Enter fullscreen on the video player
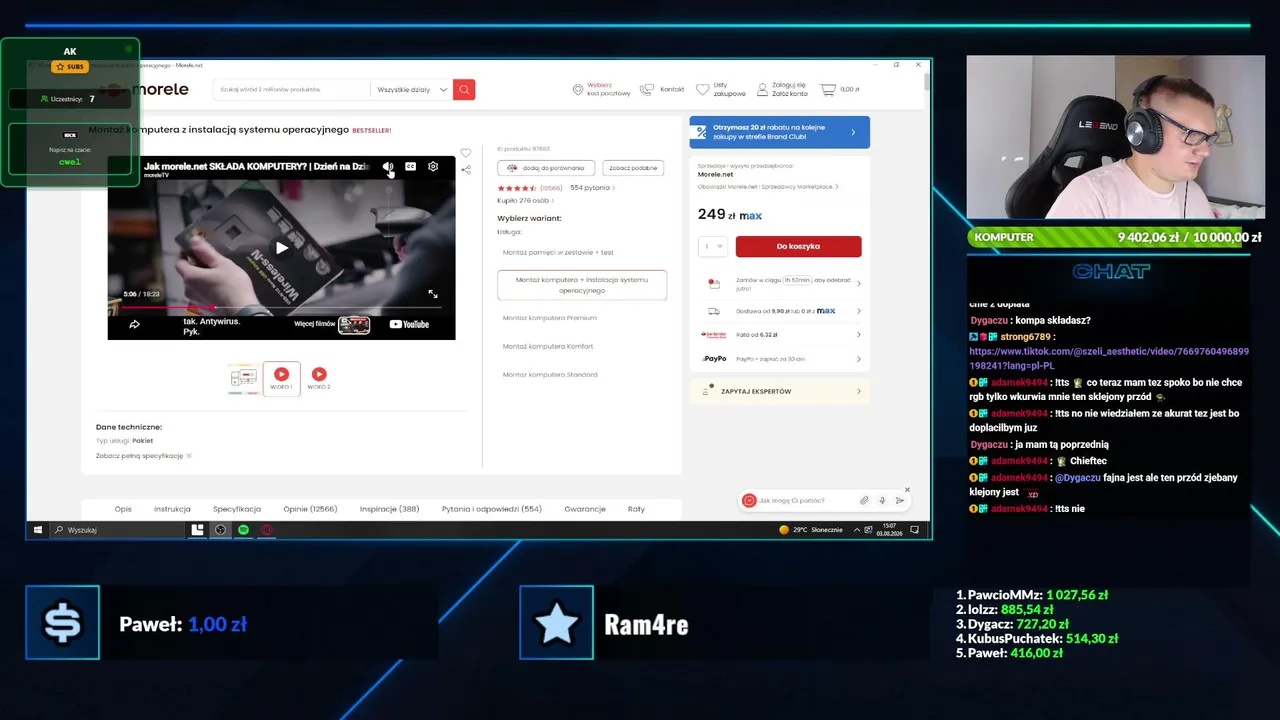Image resolution: width=1280 pixels, height=720 pixels. [x=433, y=294]
